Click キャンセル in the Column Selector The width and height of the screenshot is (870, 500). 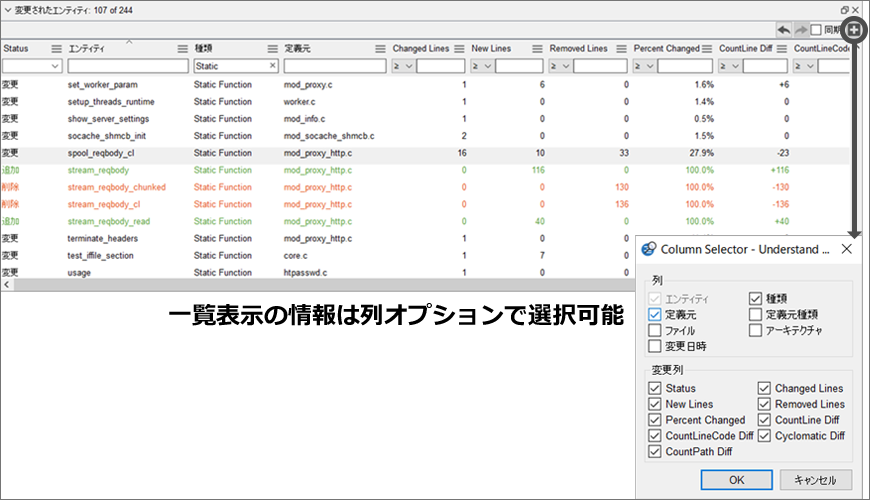pos(816,480)
